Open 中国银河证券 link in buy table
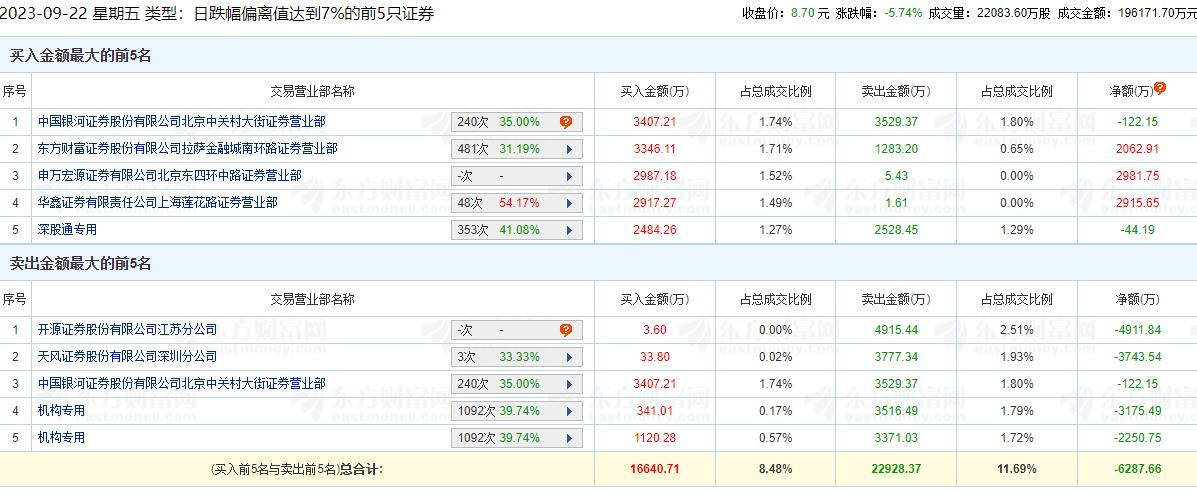1197x492 pixels. tap(182, 122)
